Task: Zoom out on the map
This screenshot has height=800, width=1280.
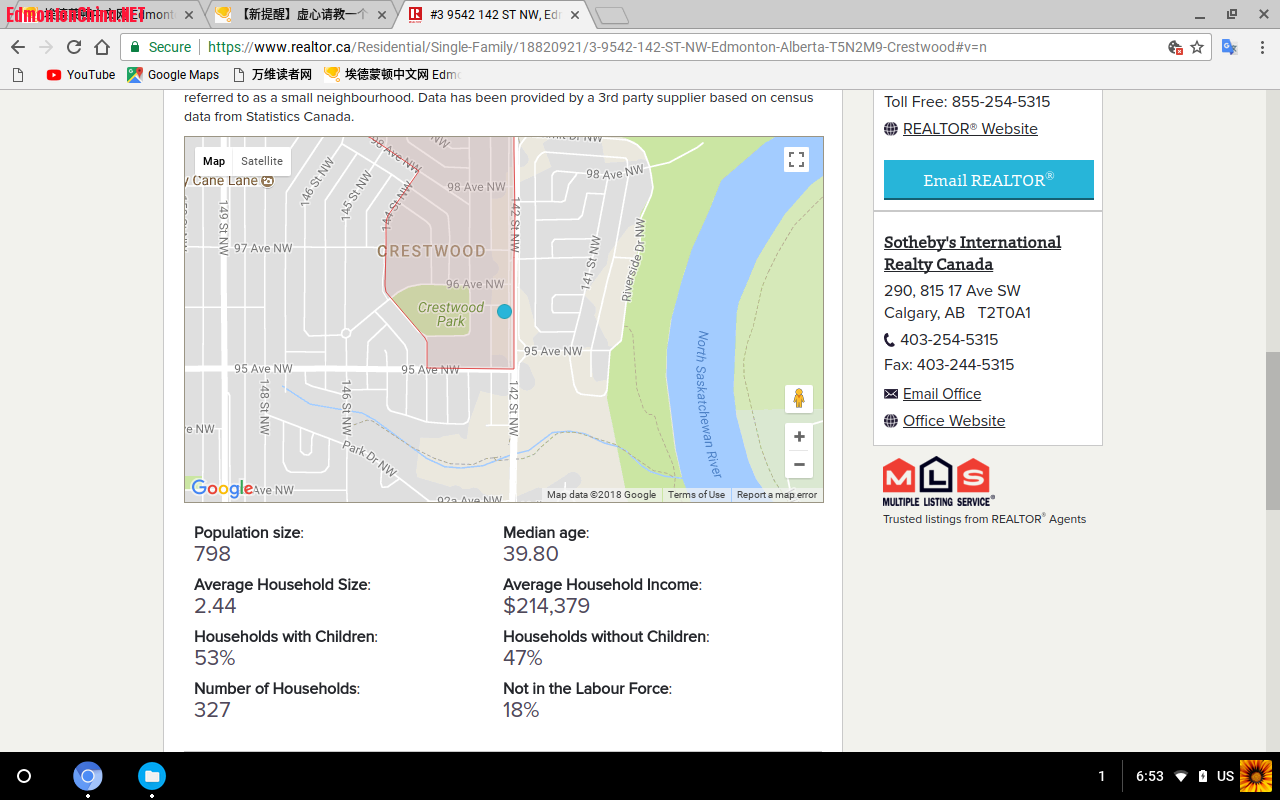Action: (798, 465)
